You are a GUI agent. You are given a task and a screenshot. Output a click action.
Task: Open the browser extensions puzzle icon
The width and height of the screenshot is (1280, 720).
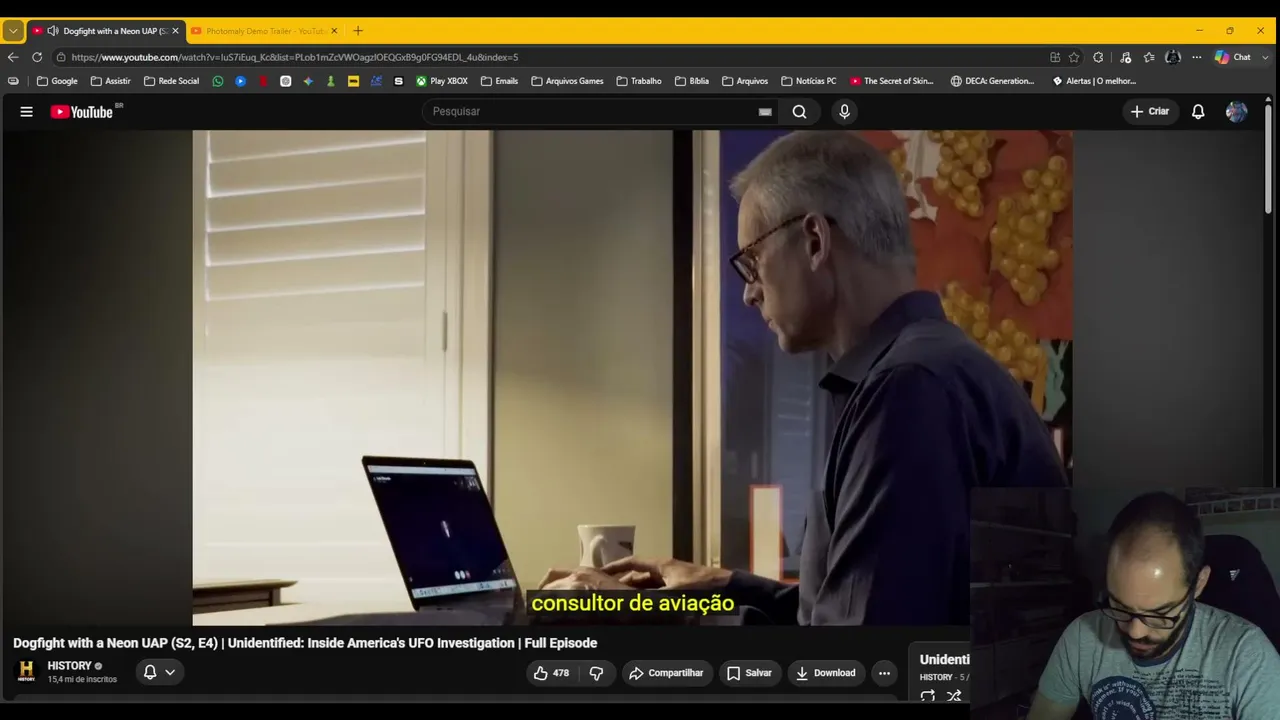[x=1098, y=57]
